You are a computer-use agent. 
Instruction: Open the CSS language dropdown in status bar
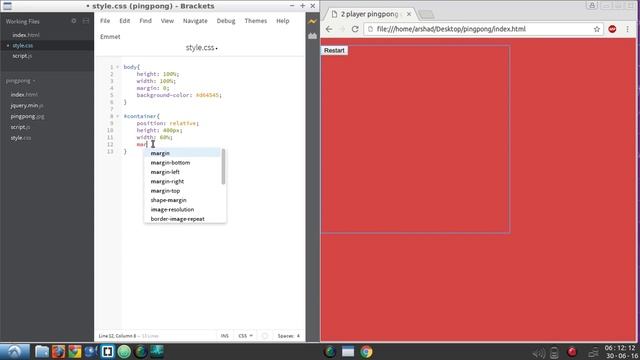pyautogui.click(x=245, y=336)
